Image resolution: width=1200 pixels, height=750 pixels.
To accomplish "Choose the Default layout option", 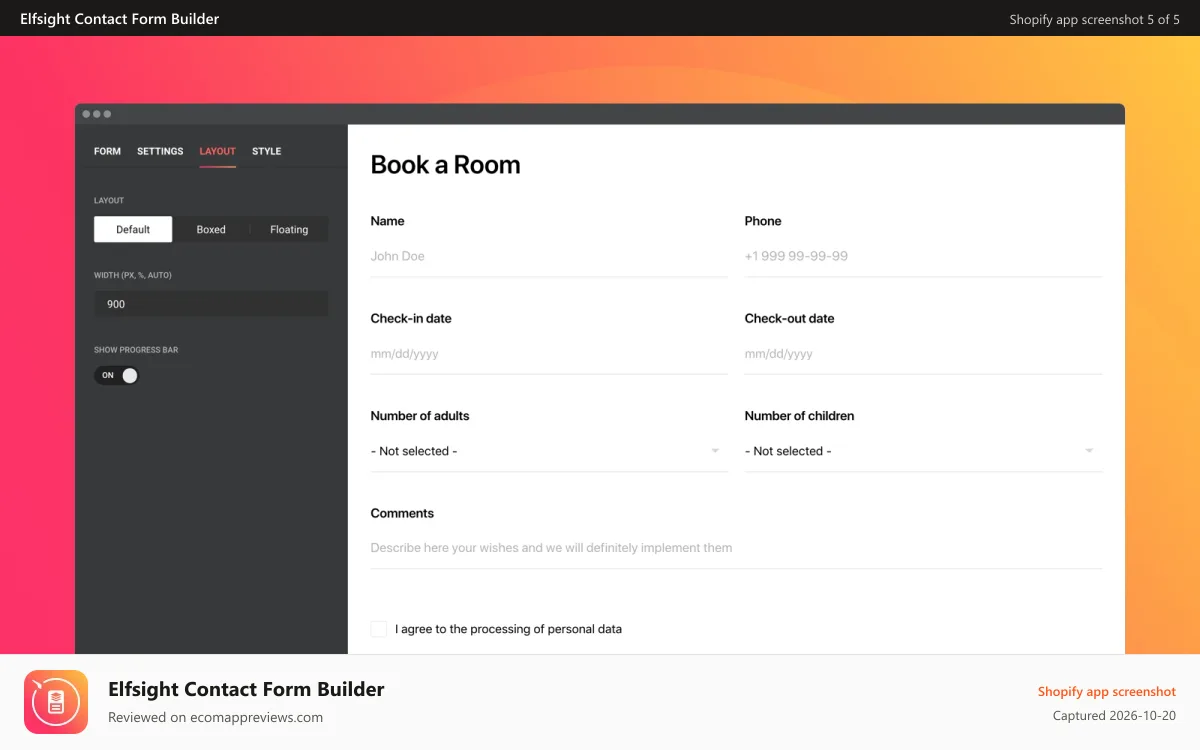I will (x=133, y=229).
